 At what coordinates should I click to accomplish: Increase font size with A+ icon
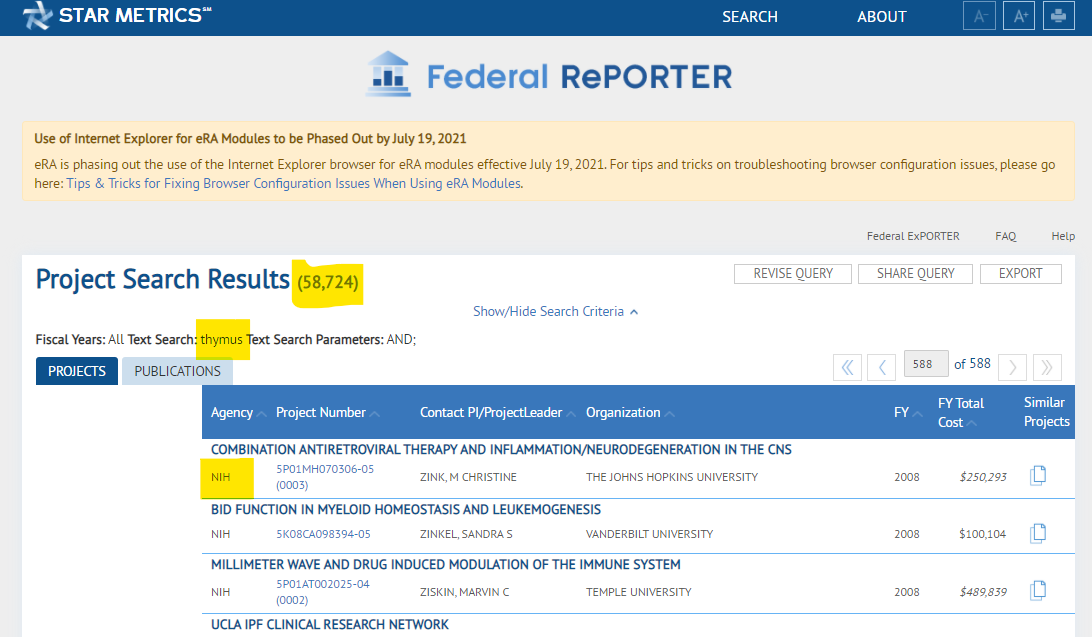pyautogui.click(x=1019, y=15)
